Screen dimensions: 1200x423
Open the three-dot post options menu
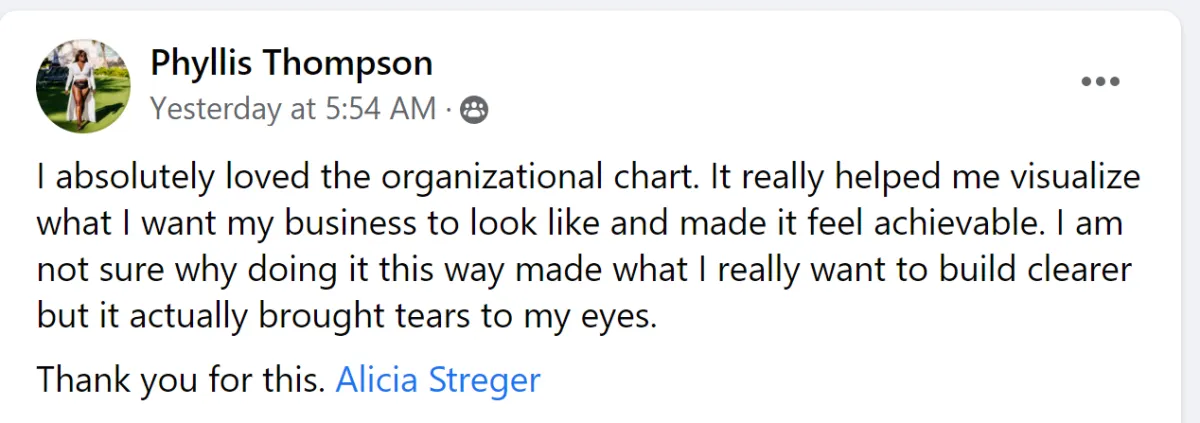coord(1100,83)
